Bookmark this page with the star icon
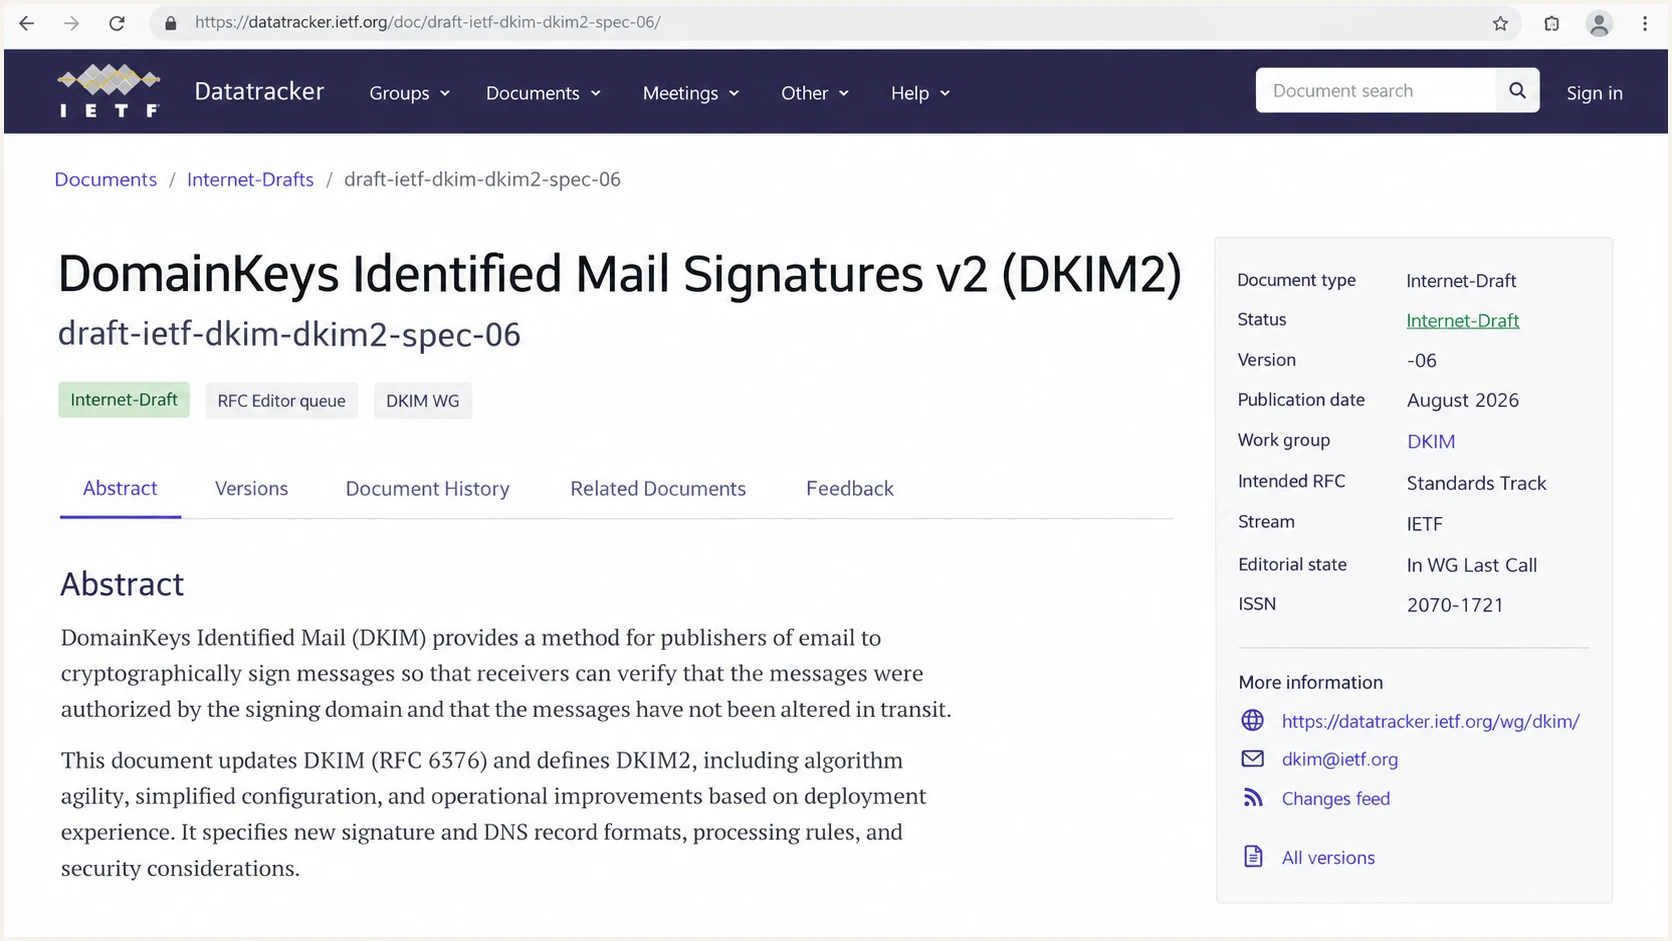 (1500, 23)
